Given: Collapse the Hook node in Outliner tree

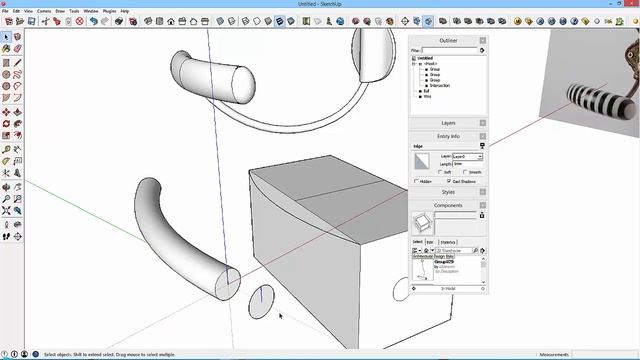Looking at the screenshot, I should (414, 64).
